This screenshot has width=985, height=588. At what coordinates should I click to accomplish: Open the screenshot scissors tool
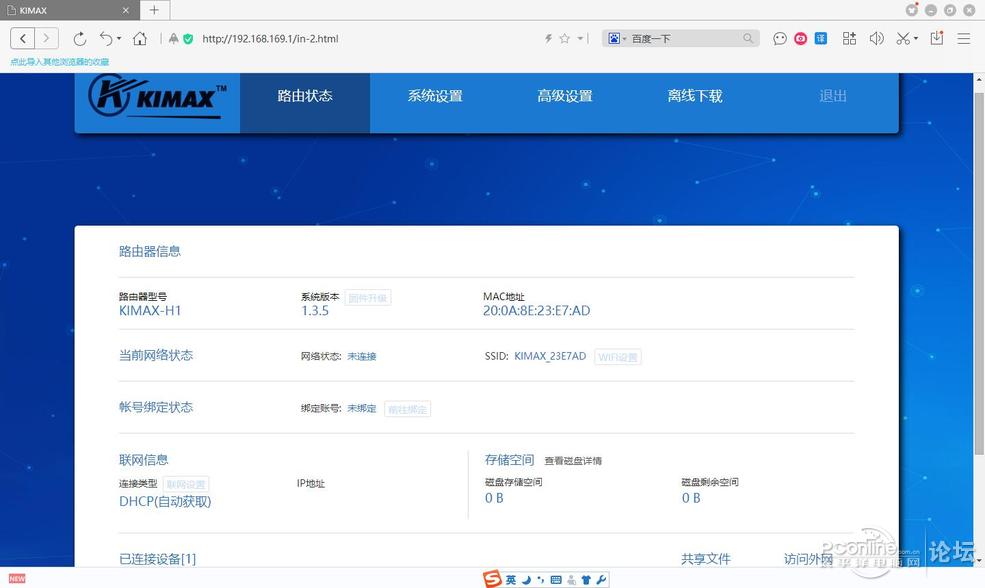point(900,38)
